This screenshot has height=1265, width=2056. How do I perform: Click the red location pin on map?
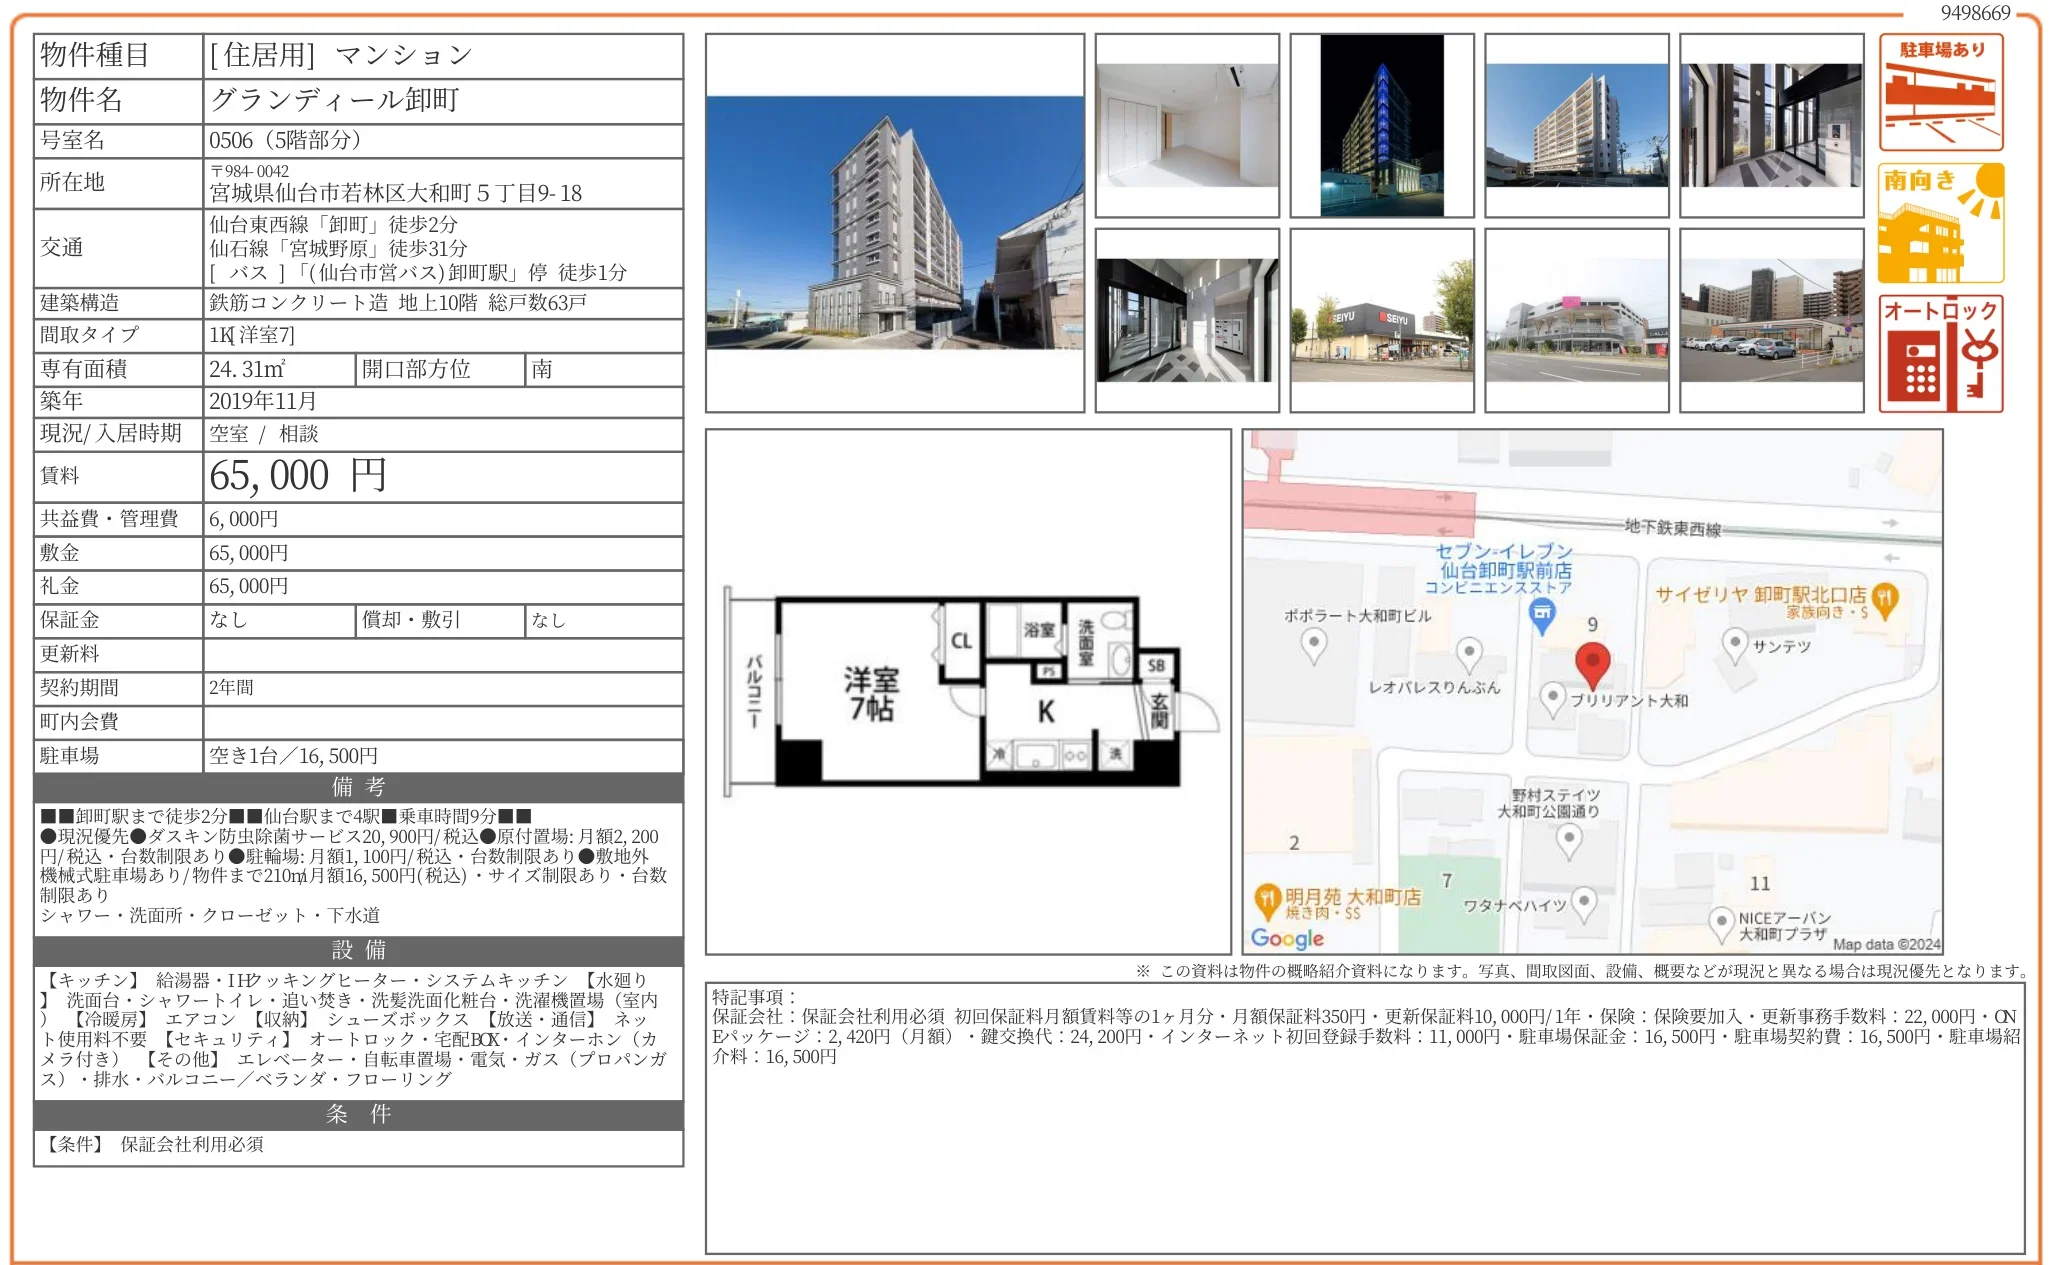tap(1592, 667)
